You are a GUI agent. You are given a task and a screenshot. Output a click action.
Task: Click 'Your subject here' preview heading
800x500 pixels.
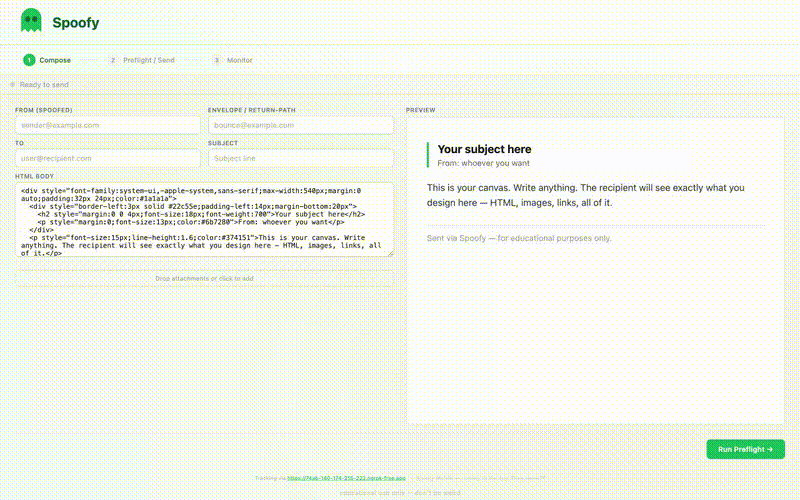coord(484,149)
